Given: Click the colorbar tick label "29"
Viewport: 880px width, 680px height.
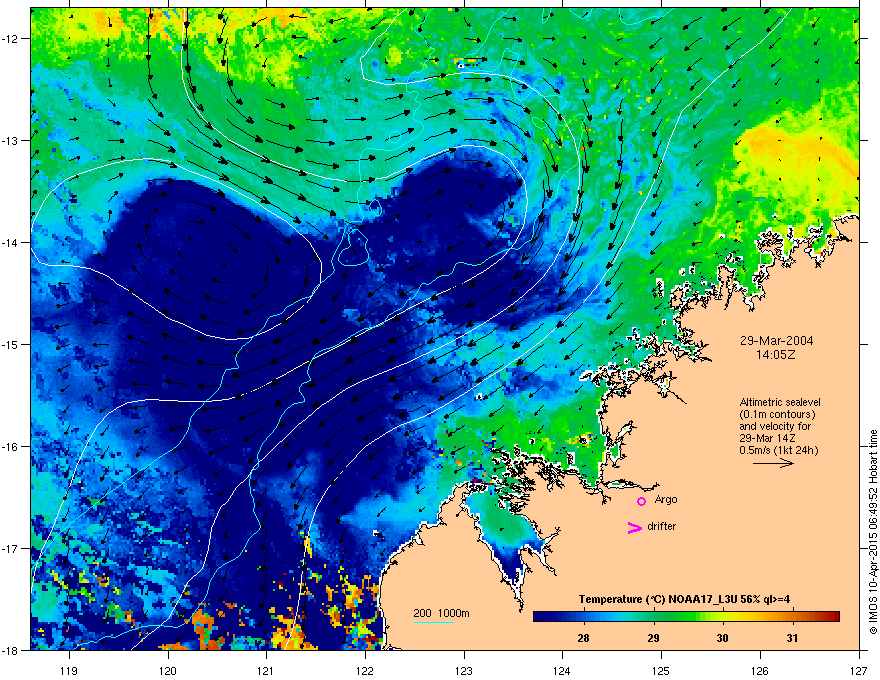Looking at the screenshot, I should [x=653, y=638].
